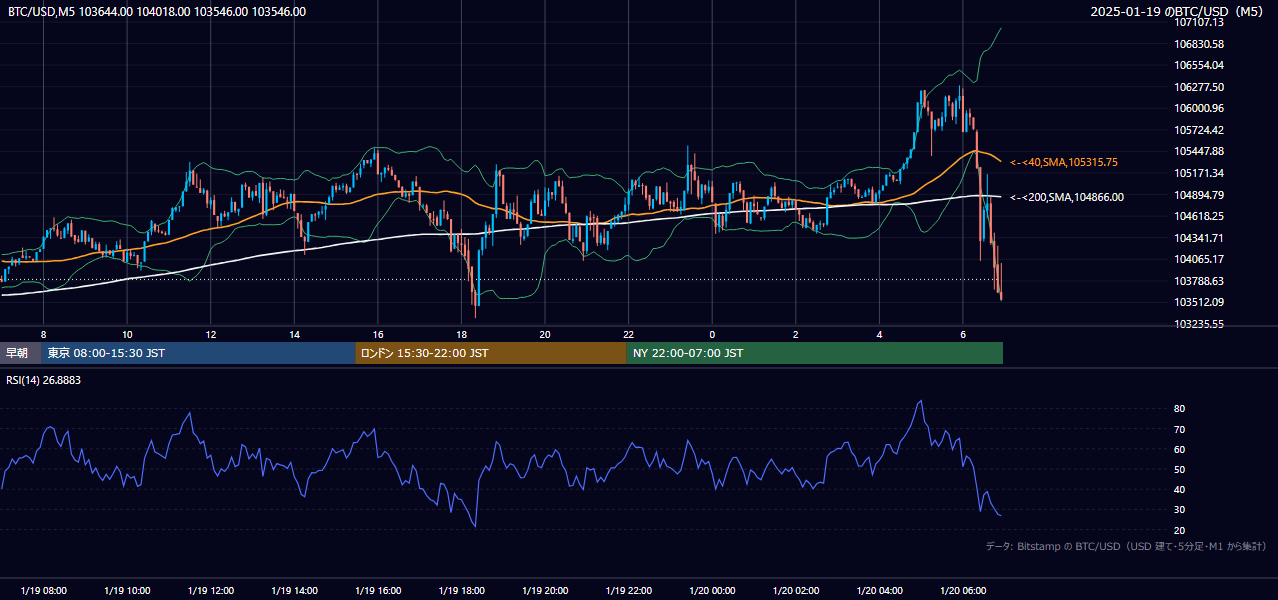Click the 6 hour mark under the price chart
This screenshot has width=1278, height=600.
(963, 334)
